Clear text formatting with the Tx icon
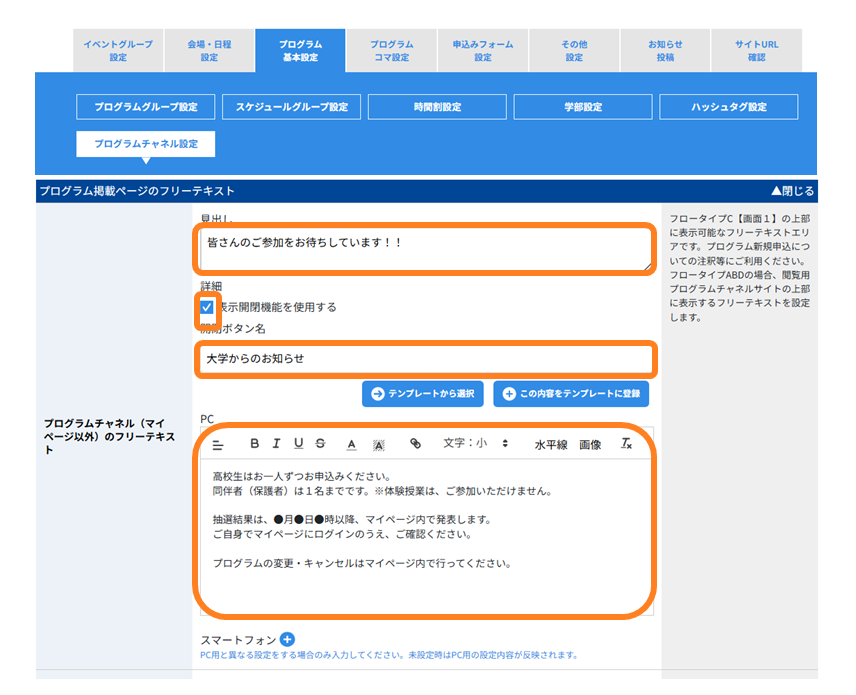Screen dimensions: 856x695 point(626,444)
